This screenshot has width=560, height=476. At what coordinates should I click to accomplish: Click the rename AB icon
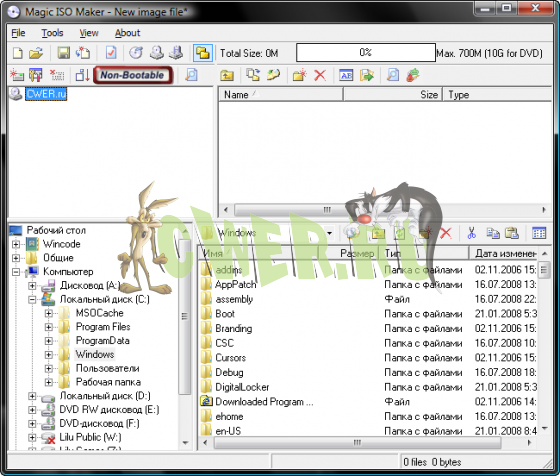coord(346,75)
